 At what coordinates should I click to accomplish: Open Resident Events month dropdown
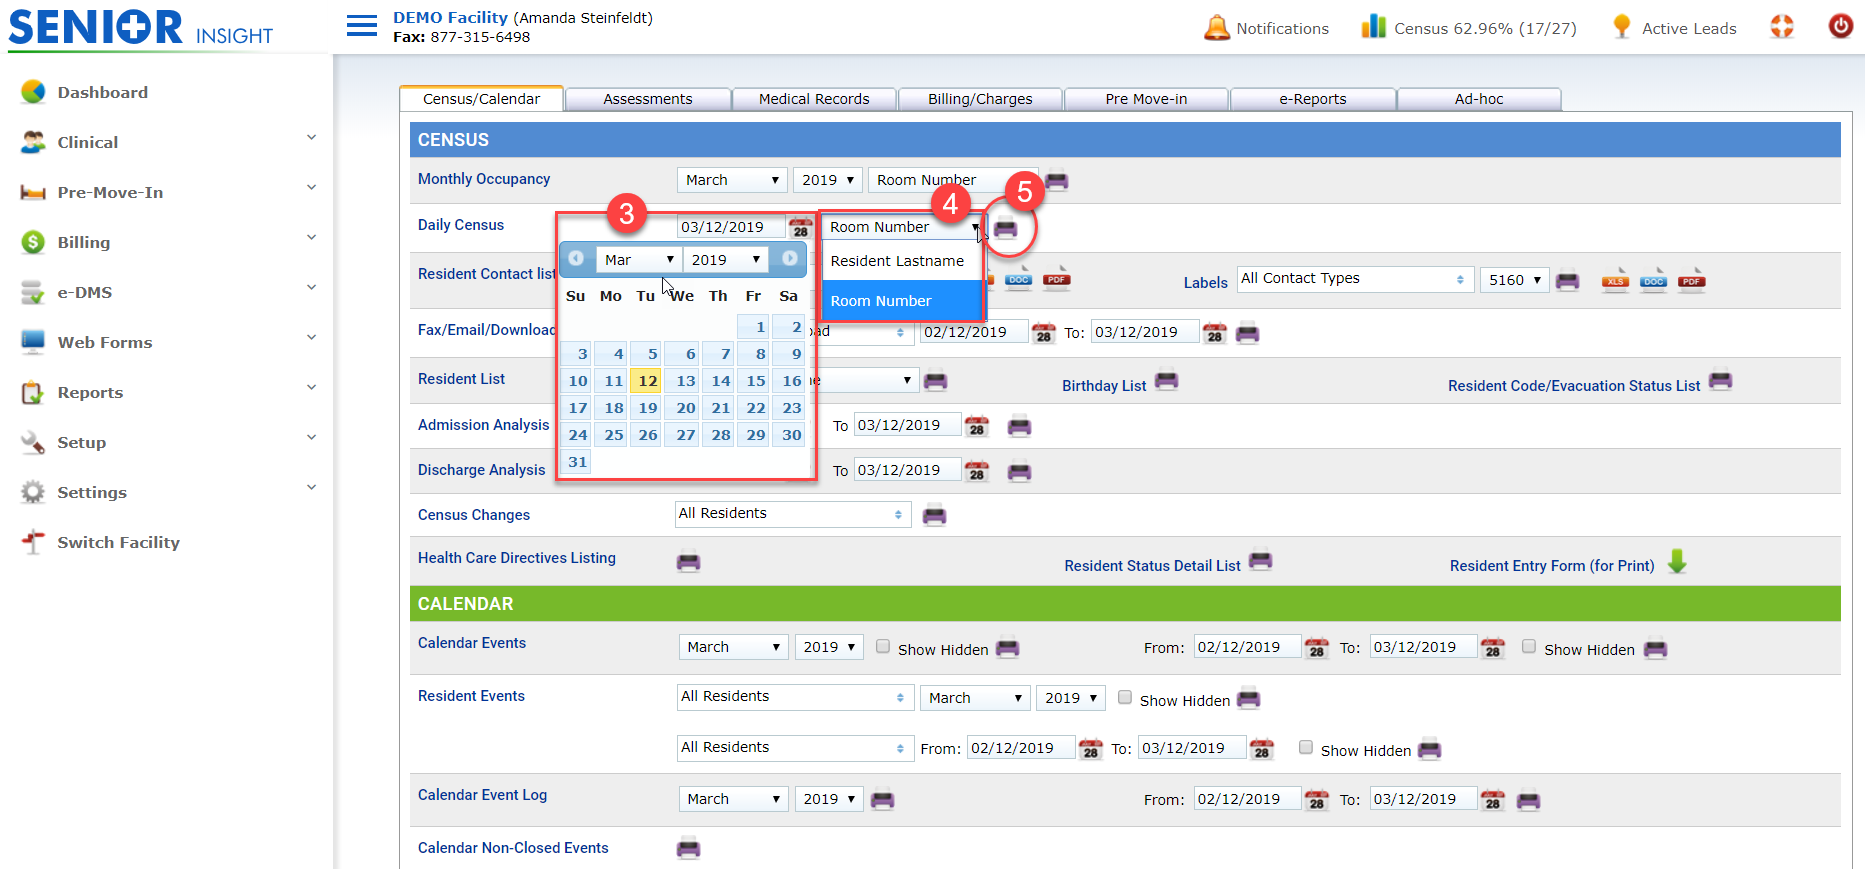coord(975,698)
